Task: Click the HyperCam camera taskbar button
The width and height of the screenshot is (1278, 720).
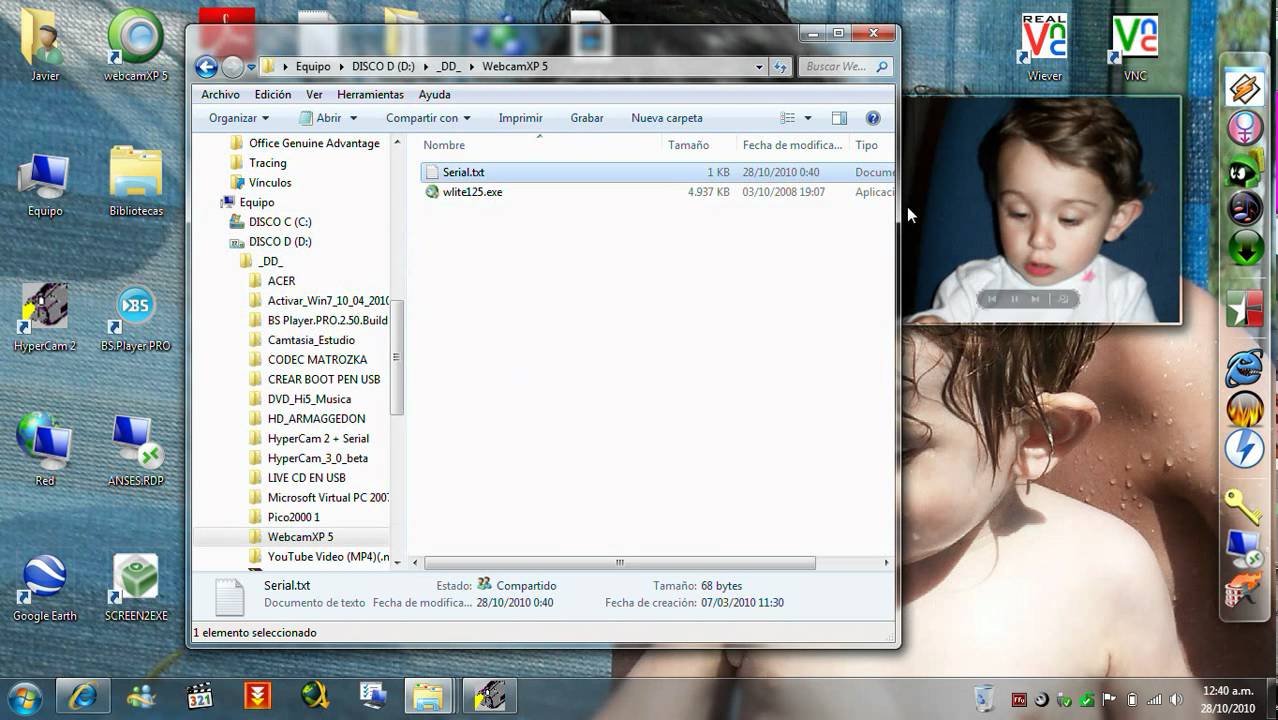Action: (490, 696)
